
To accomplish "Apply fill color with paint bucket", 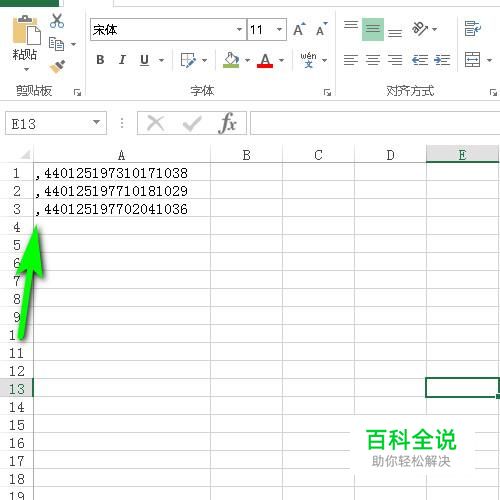I will tap(231, 60).
